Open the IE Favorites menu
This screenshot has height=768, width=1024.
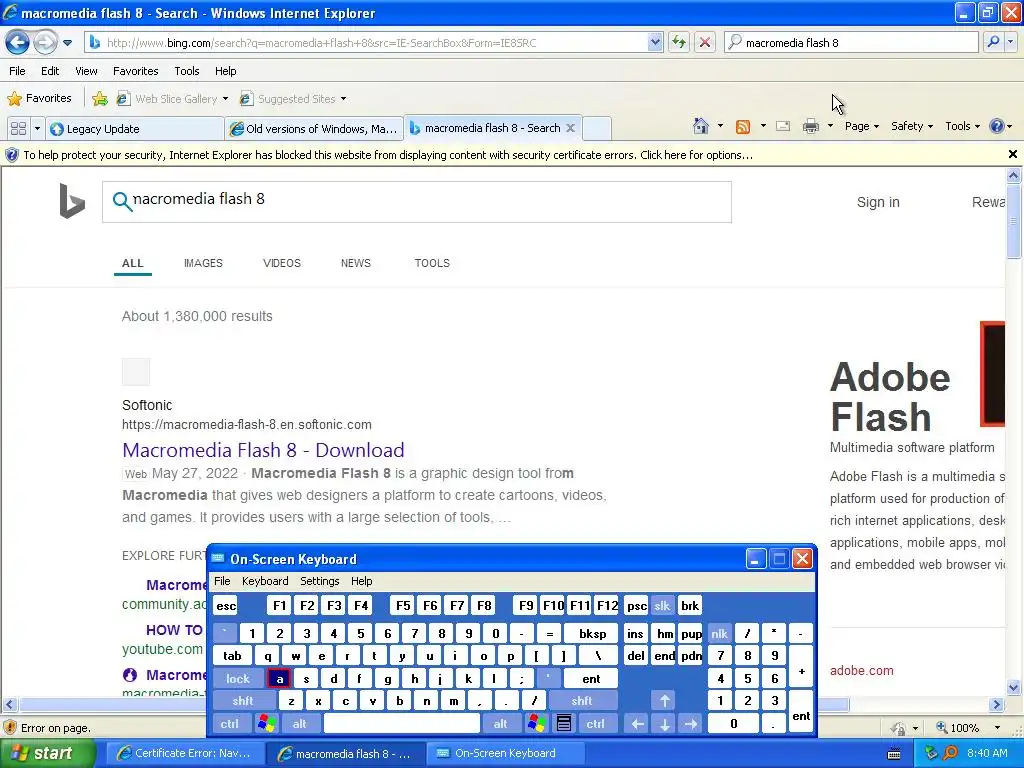click(x=135, y=71)
